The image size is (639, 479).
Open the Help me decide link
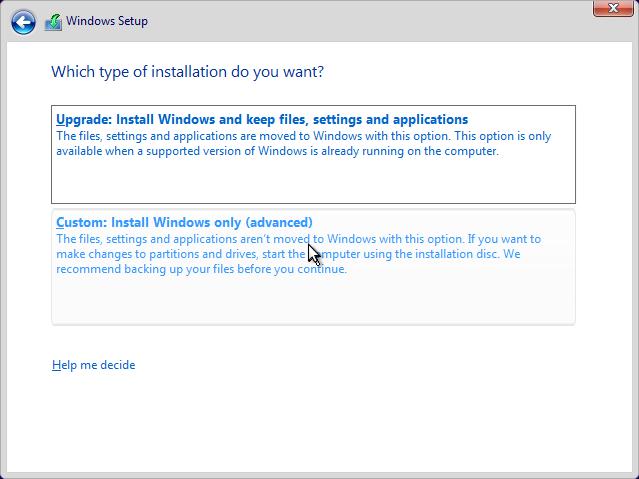click(x=93, y=365)
